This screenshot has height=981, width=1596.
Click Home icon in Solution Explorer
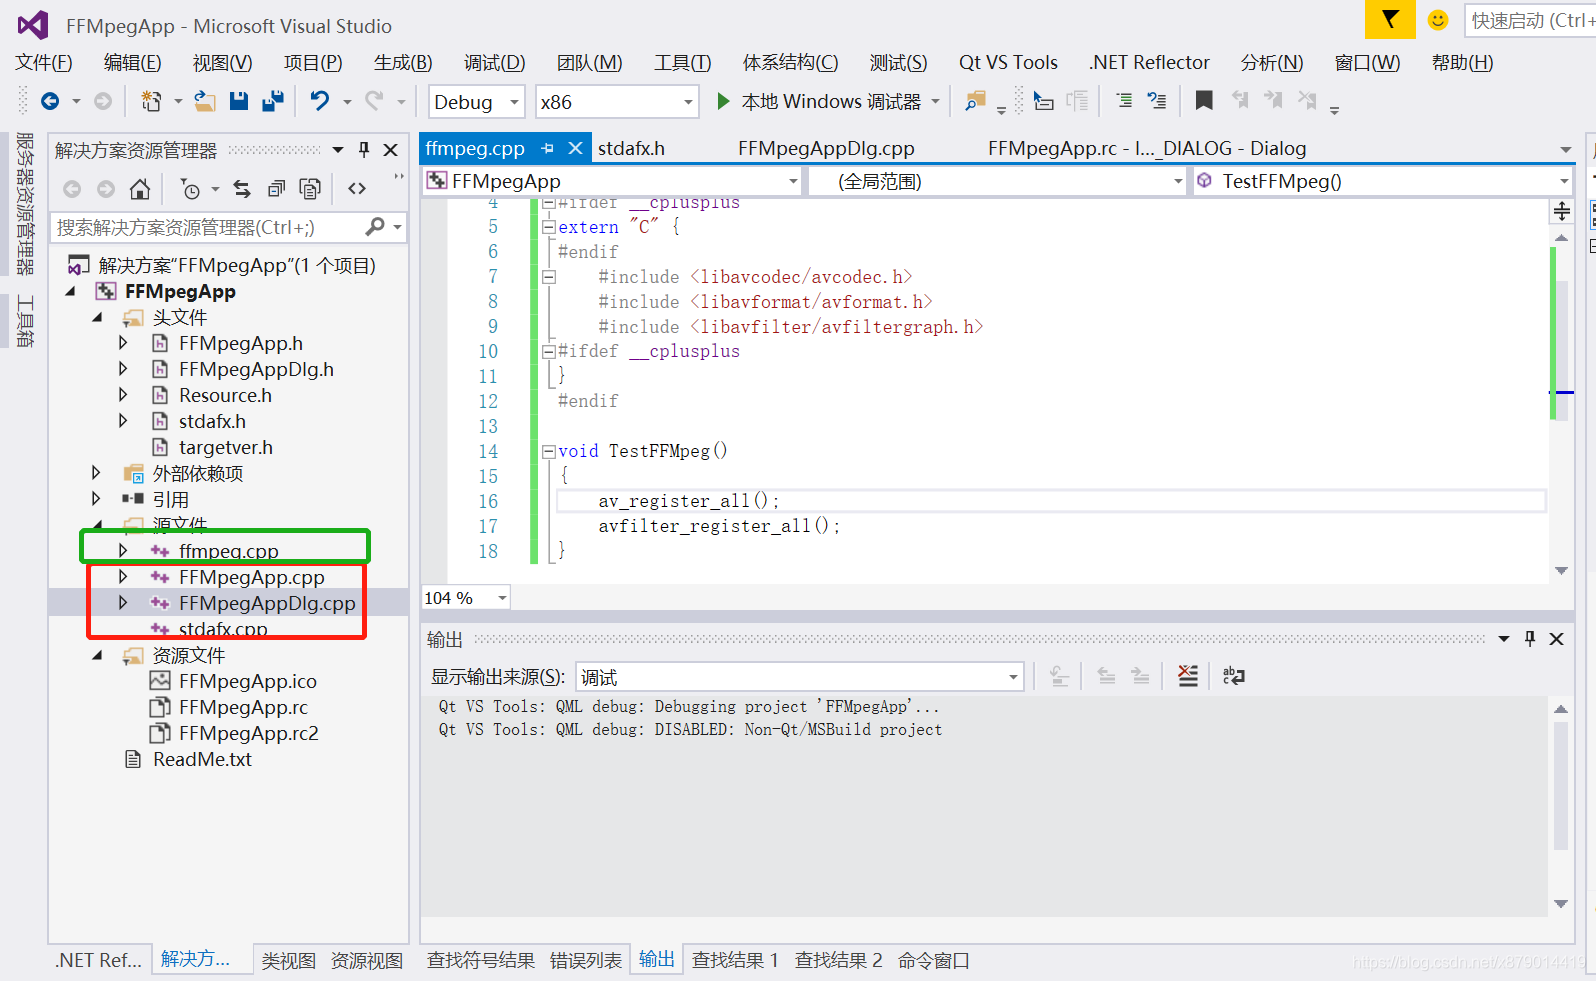pos(140,189)
